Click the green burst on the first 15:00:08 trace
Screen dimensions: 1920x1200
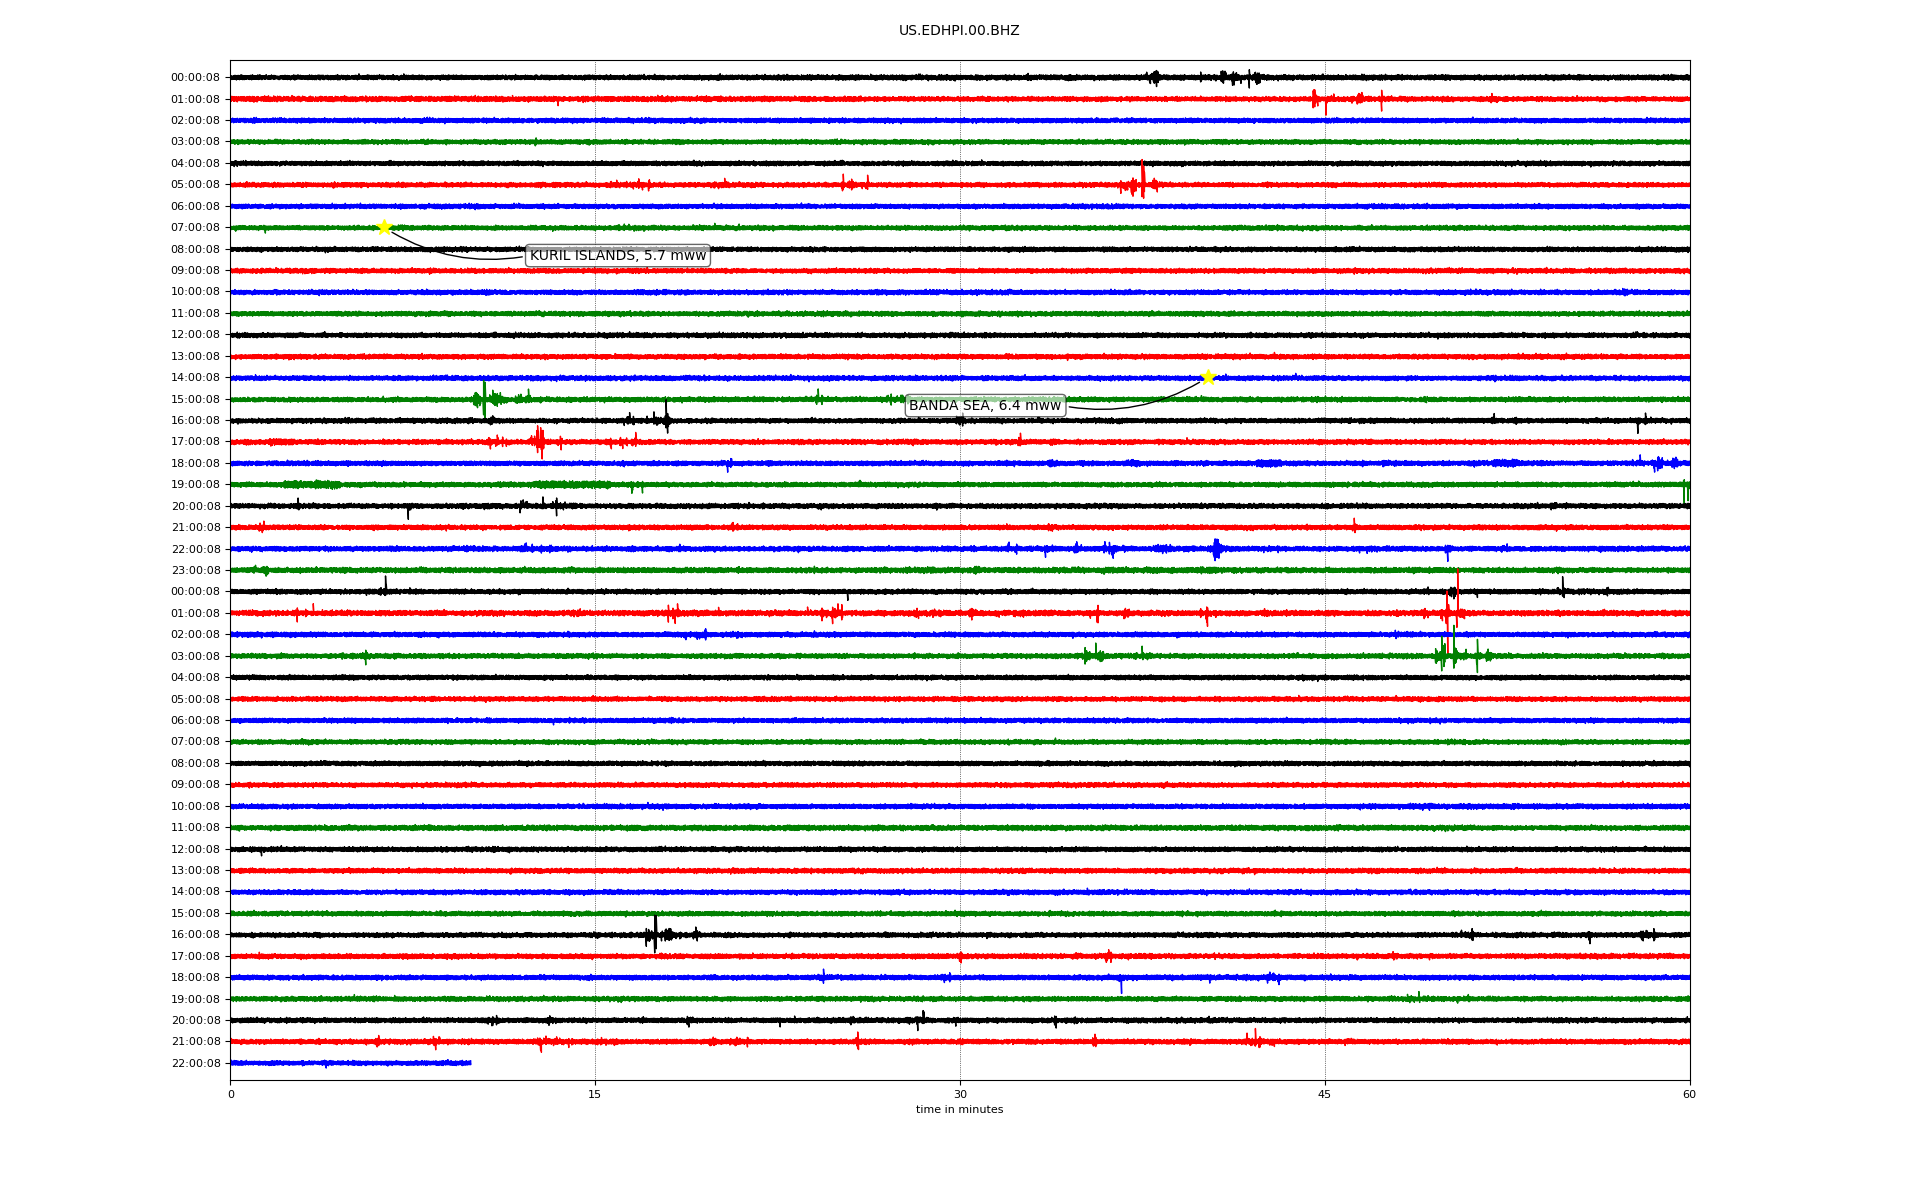484,399
